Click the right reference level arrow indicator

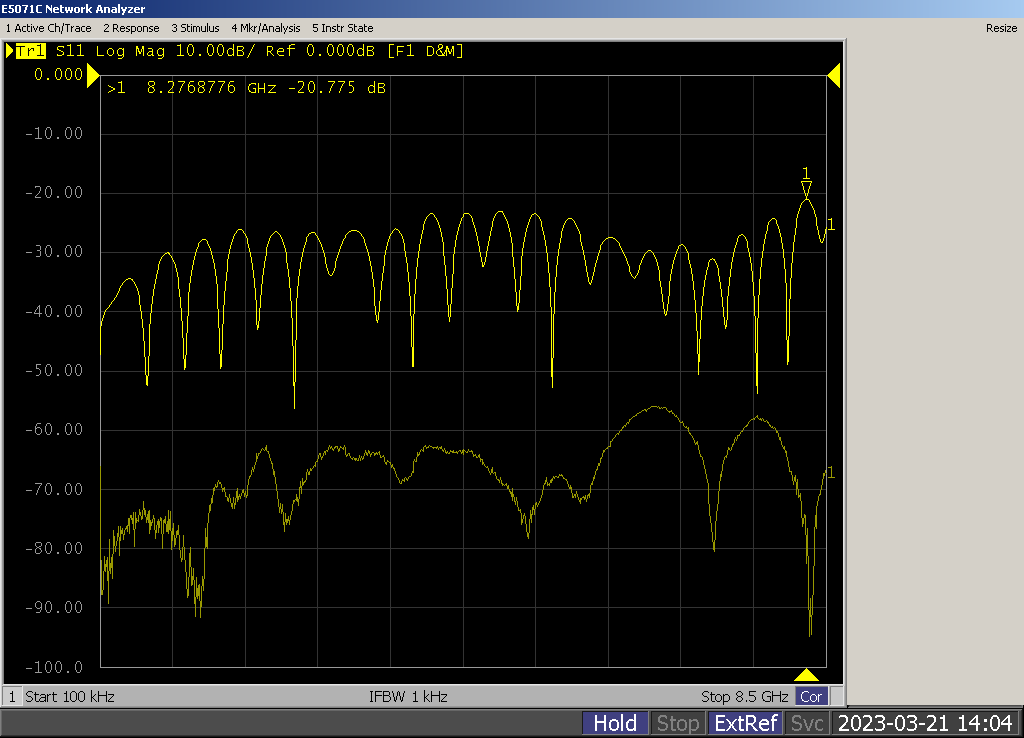833,75
